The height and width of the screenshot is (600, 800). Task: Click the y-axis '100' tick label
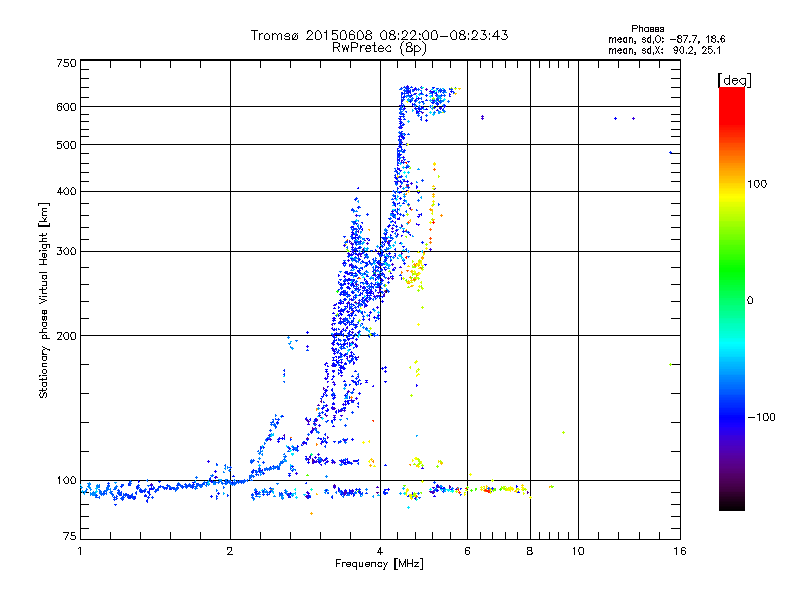tap(66, 480)
